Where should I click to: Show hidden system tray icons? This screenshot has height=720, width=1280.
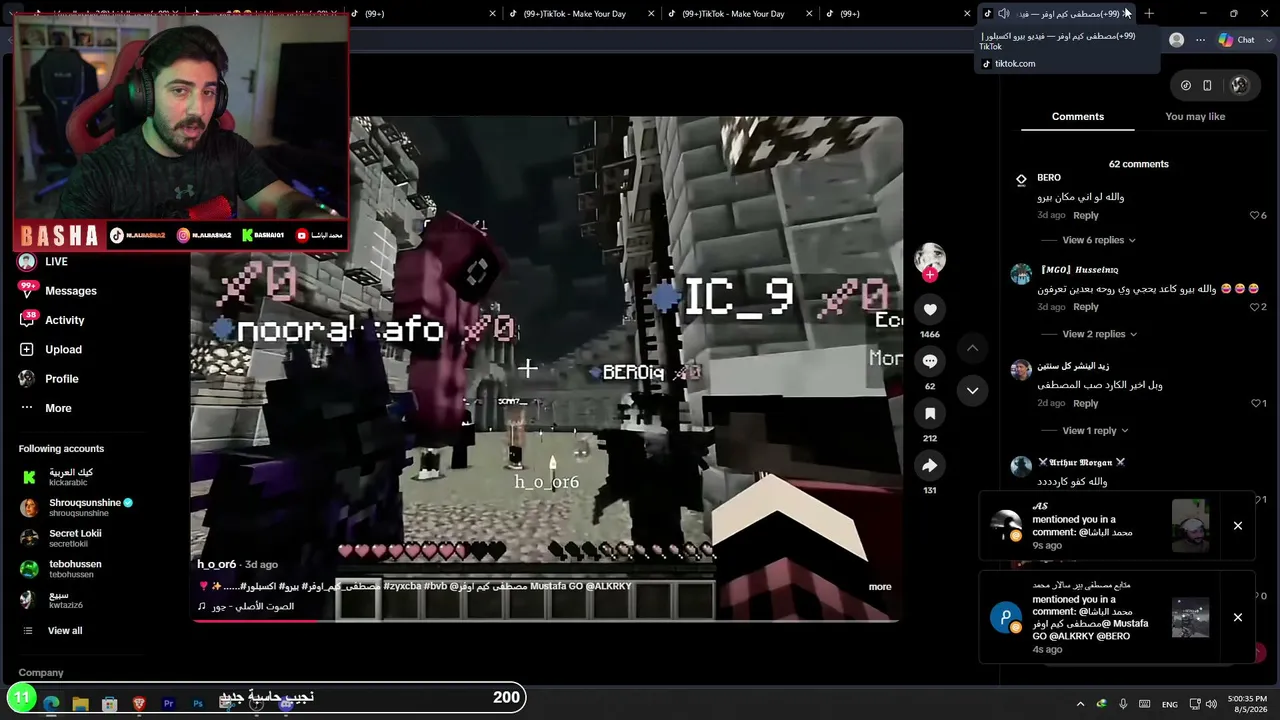[1080, 704]
